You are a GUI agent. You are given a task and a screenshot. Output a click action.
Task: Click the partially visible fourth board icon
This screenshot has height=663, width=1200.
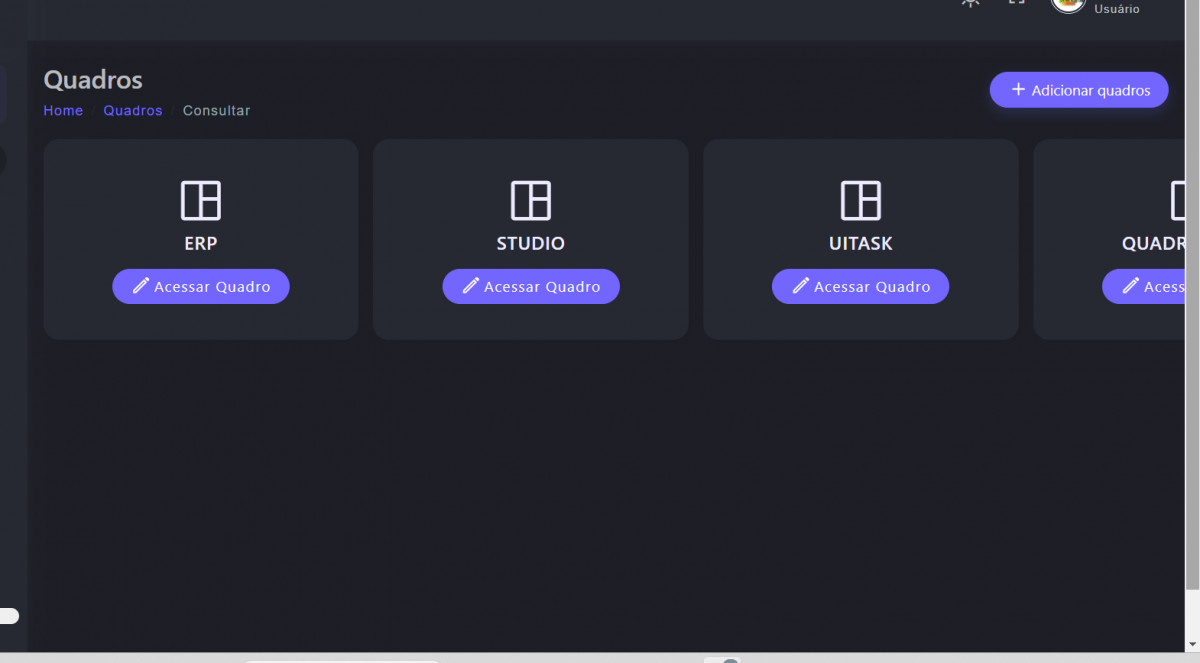[1178, 200]
